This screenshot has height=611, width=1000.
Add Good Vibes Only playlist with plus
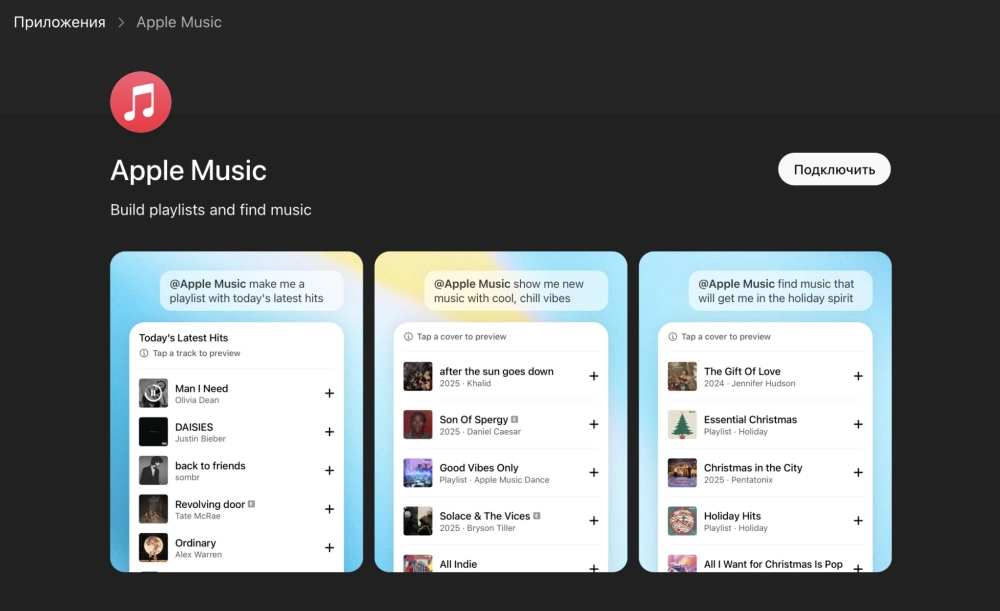tap(593, 473)
